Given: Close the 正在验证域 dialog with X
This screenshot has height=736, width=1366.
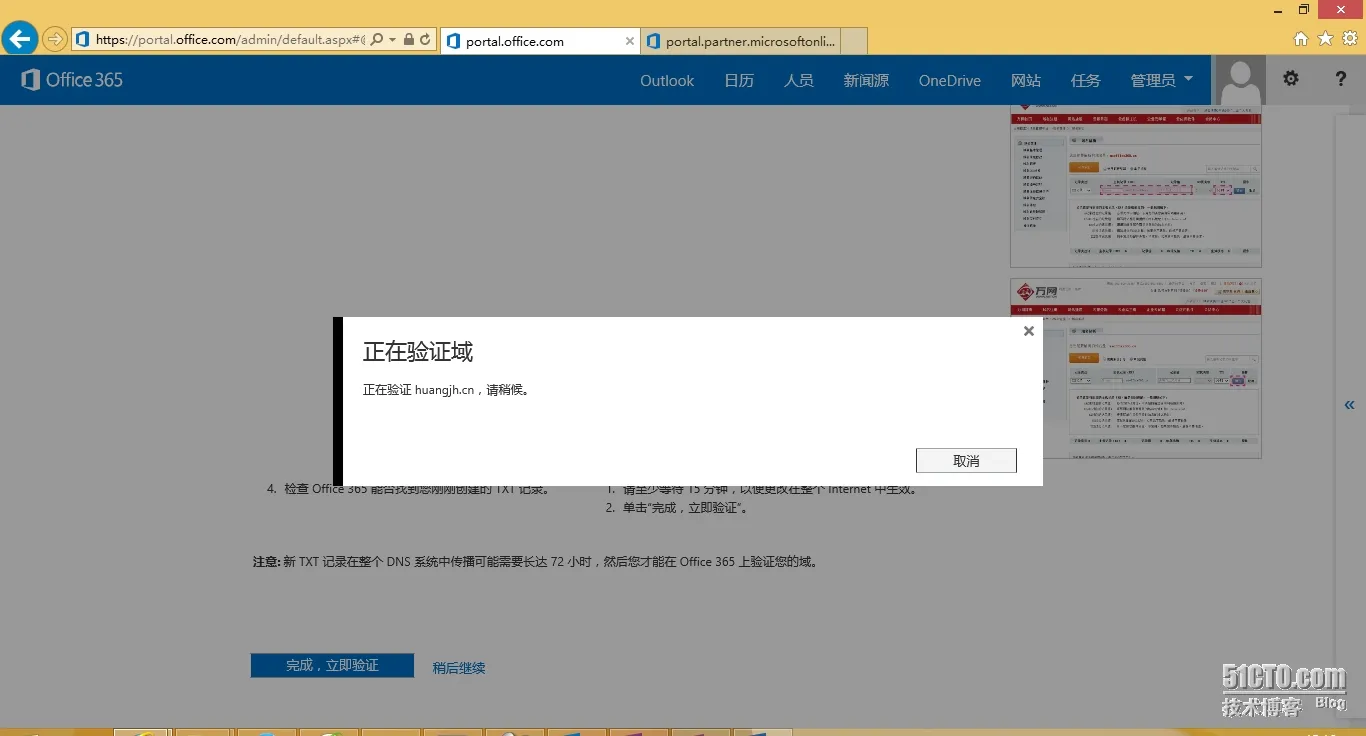Looking at the screenshot, I should [x=1028, y=331].
